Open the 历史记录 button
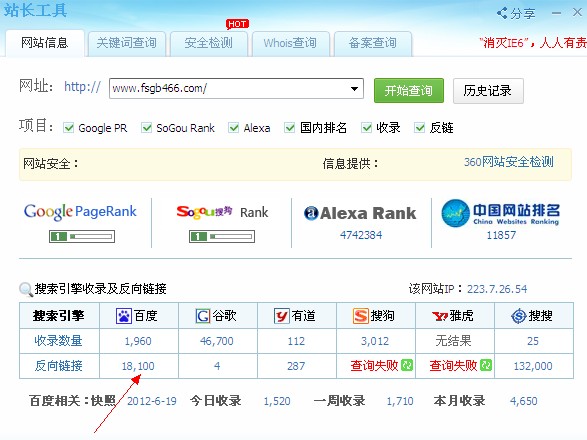Image resolution: width=587 pixels, height=440 pixels. click(488, 91)
